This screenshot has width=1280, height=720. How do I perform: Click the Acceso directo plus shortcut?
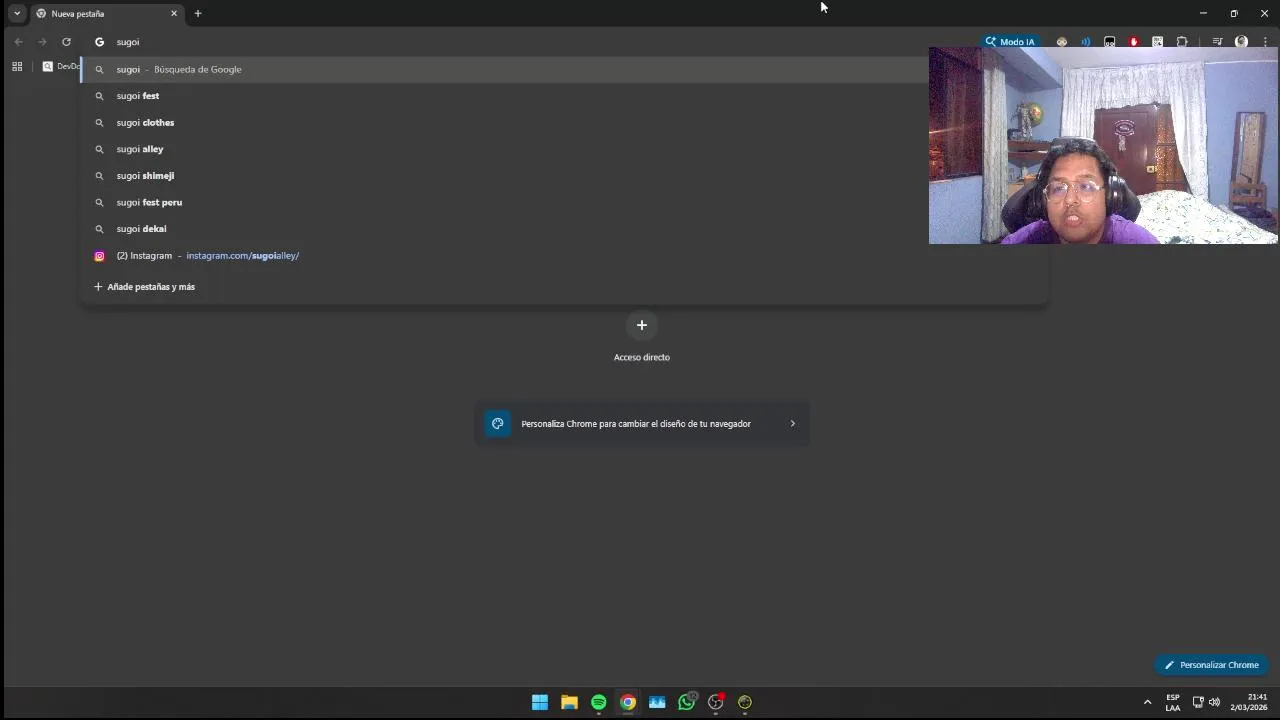(x=642, y=325)
